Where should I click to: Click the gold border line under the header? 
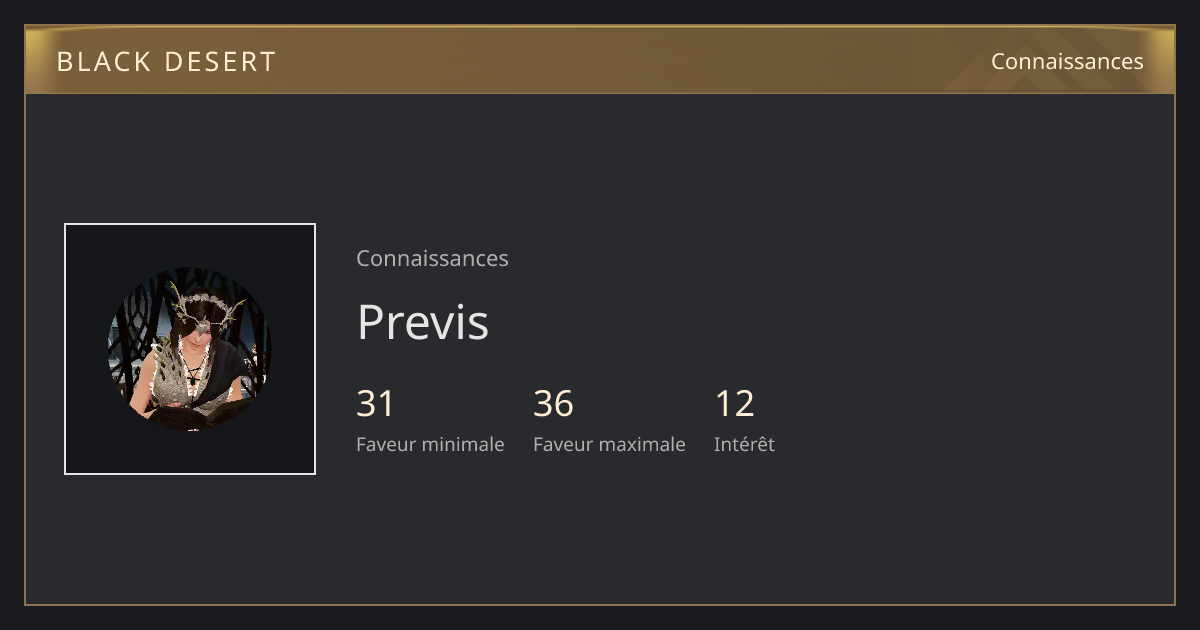tap(600, 93)
